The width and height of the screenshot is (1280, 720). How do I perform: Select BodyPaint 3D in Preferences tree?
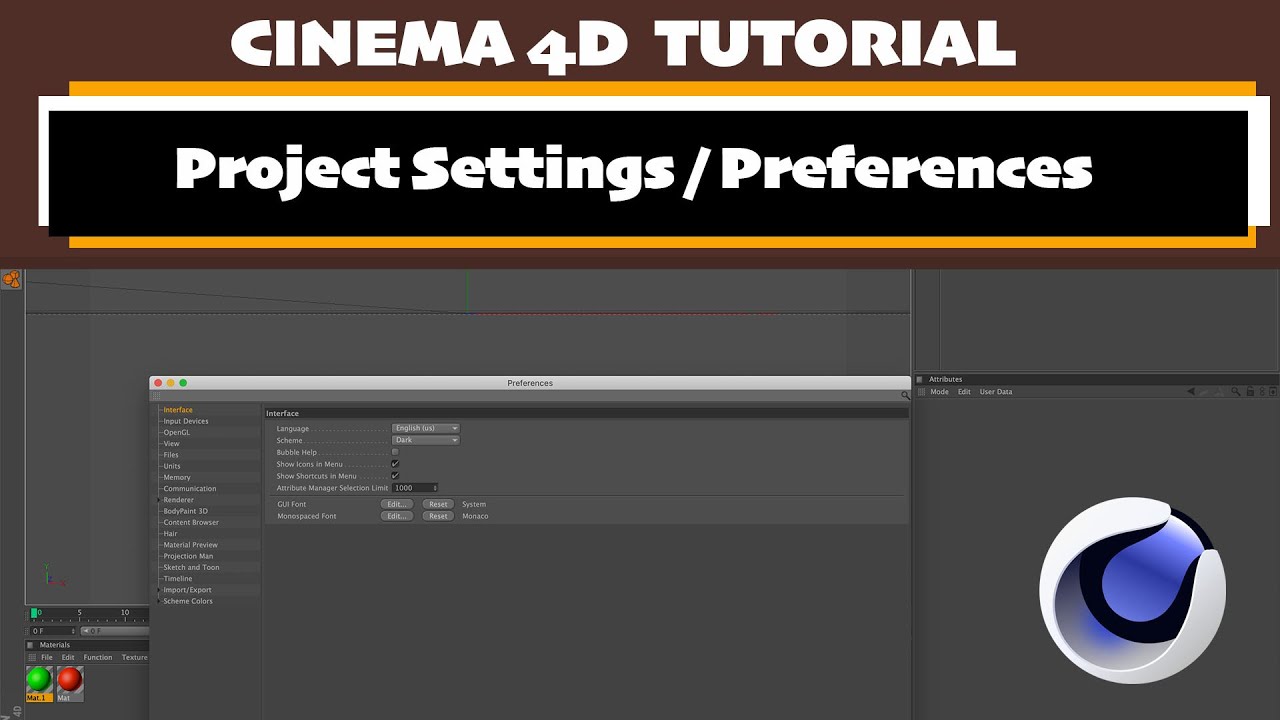(186, 511)
